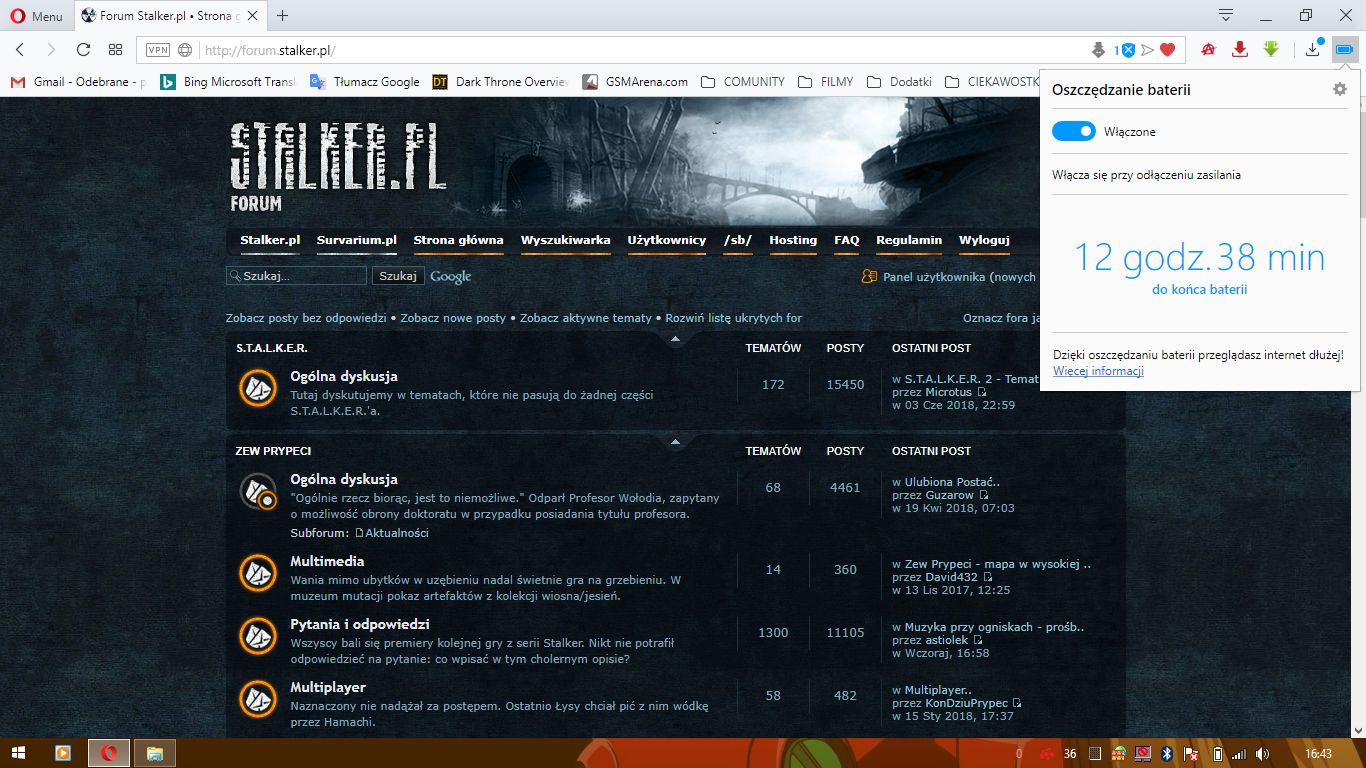1366x768 pixels.
Task: Focus the forum Szukaj search field
Action: (297, 276)
